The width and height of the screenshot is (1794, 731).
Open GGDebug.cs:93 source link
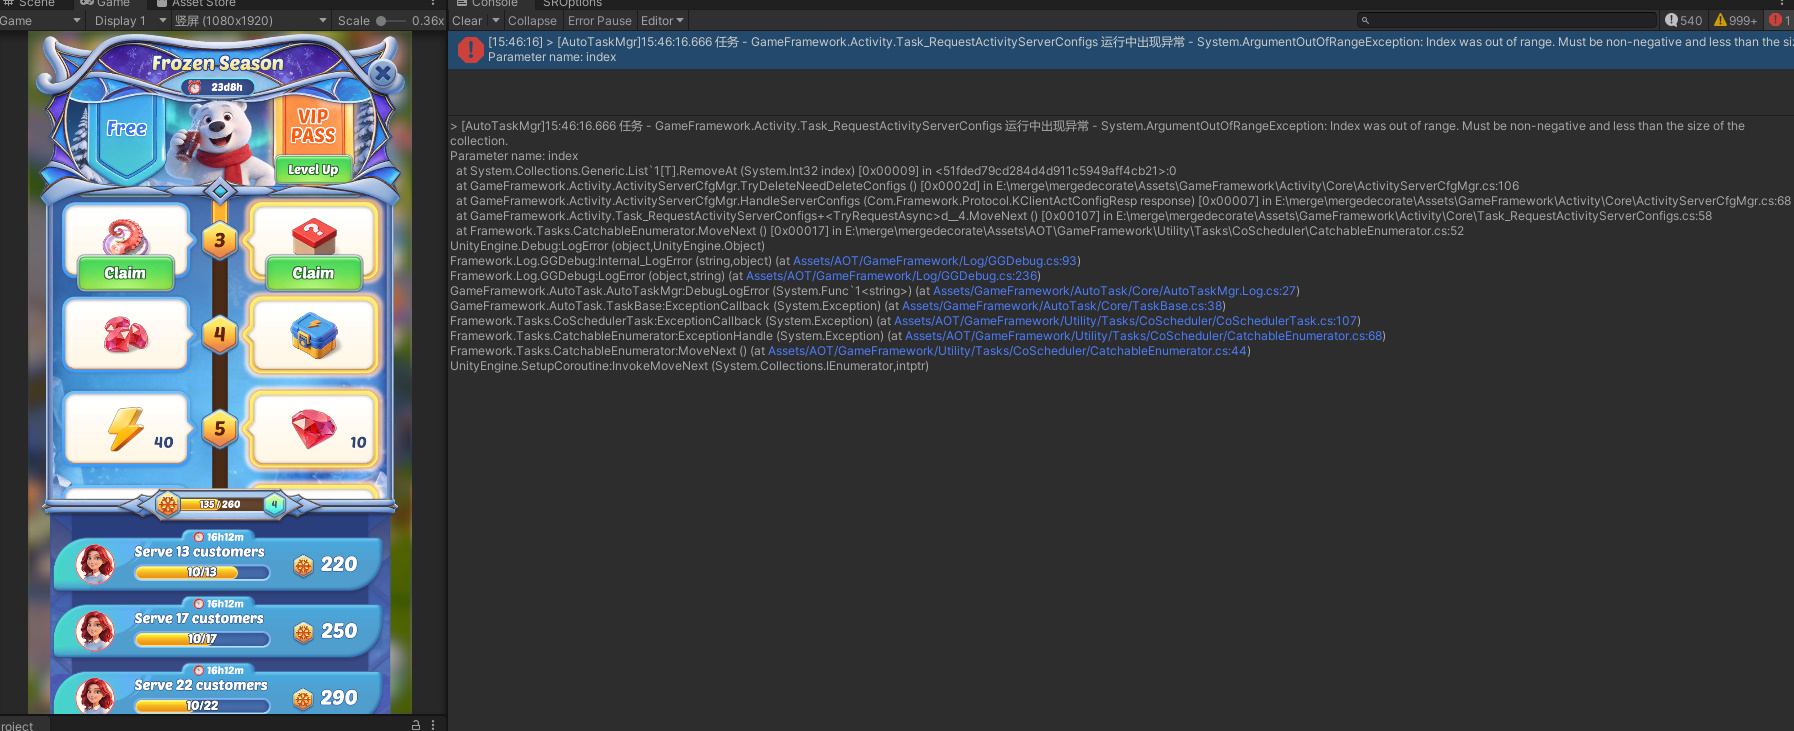pyautogui.click(x=935, y=261)
